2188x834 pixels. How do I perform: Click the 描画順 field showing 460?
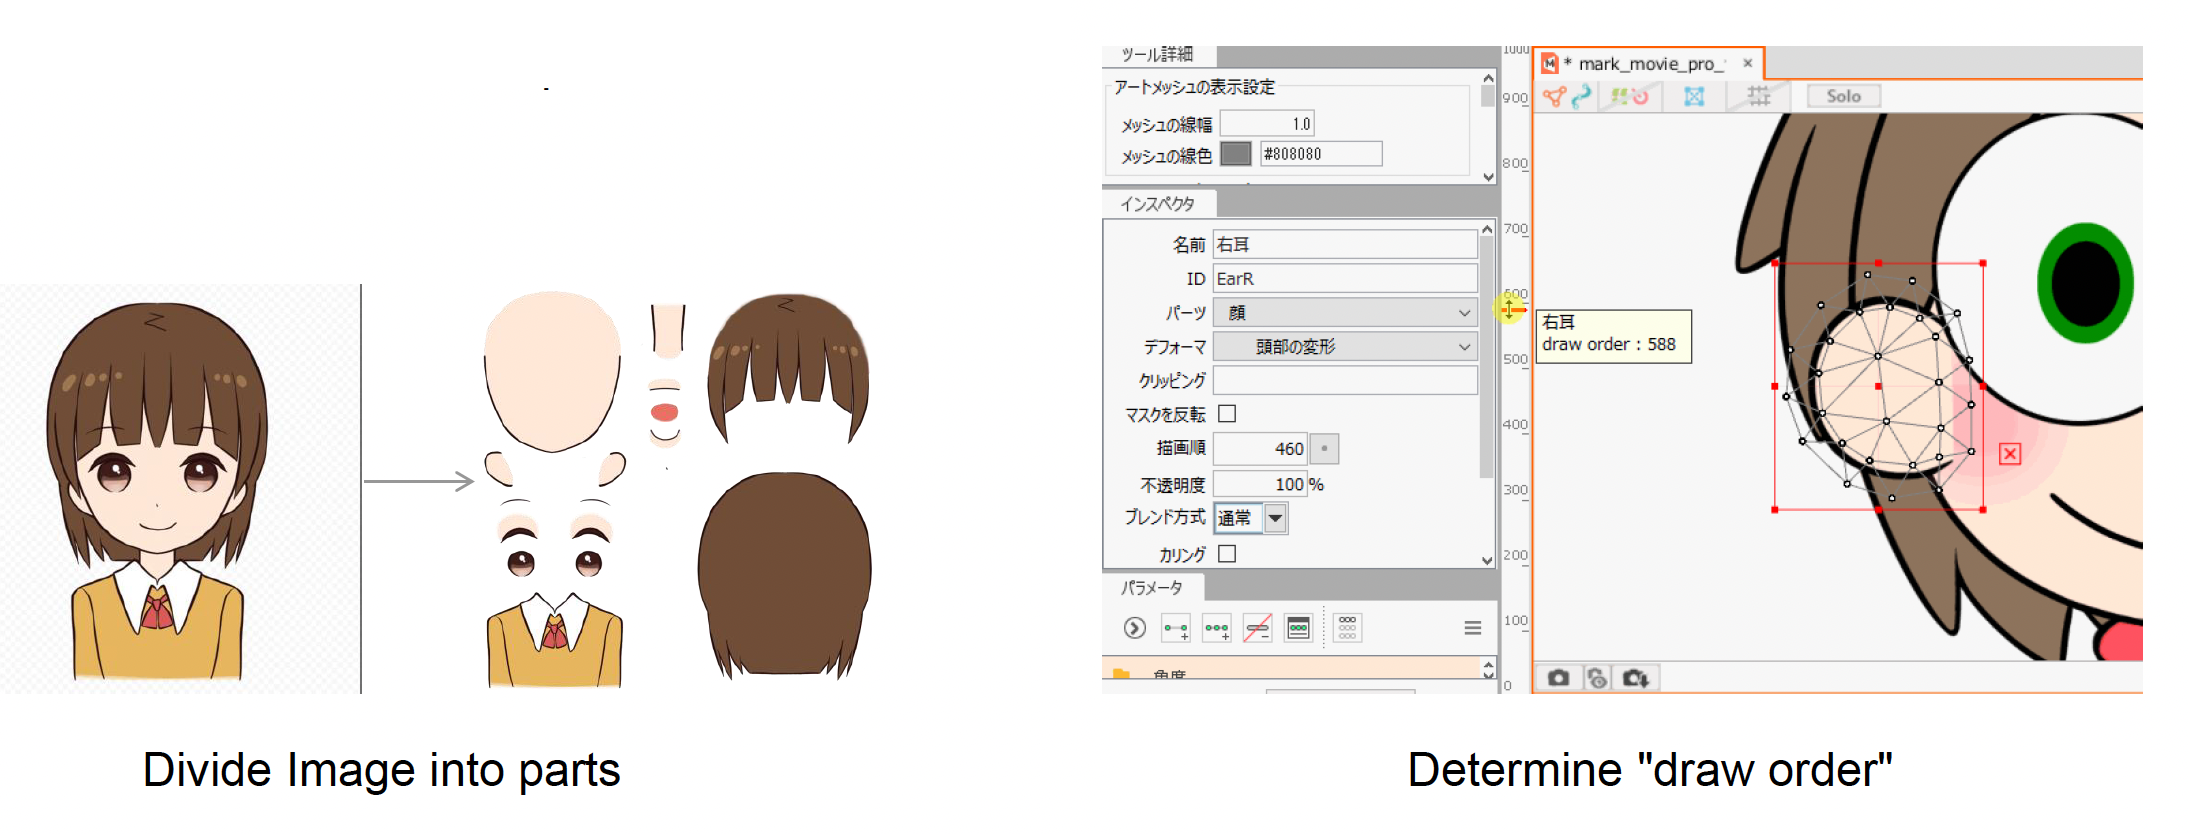point(1260,449)
